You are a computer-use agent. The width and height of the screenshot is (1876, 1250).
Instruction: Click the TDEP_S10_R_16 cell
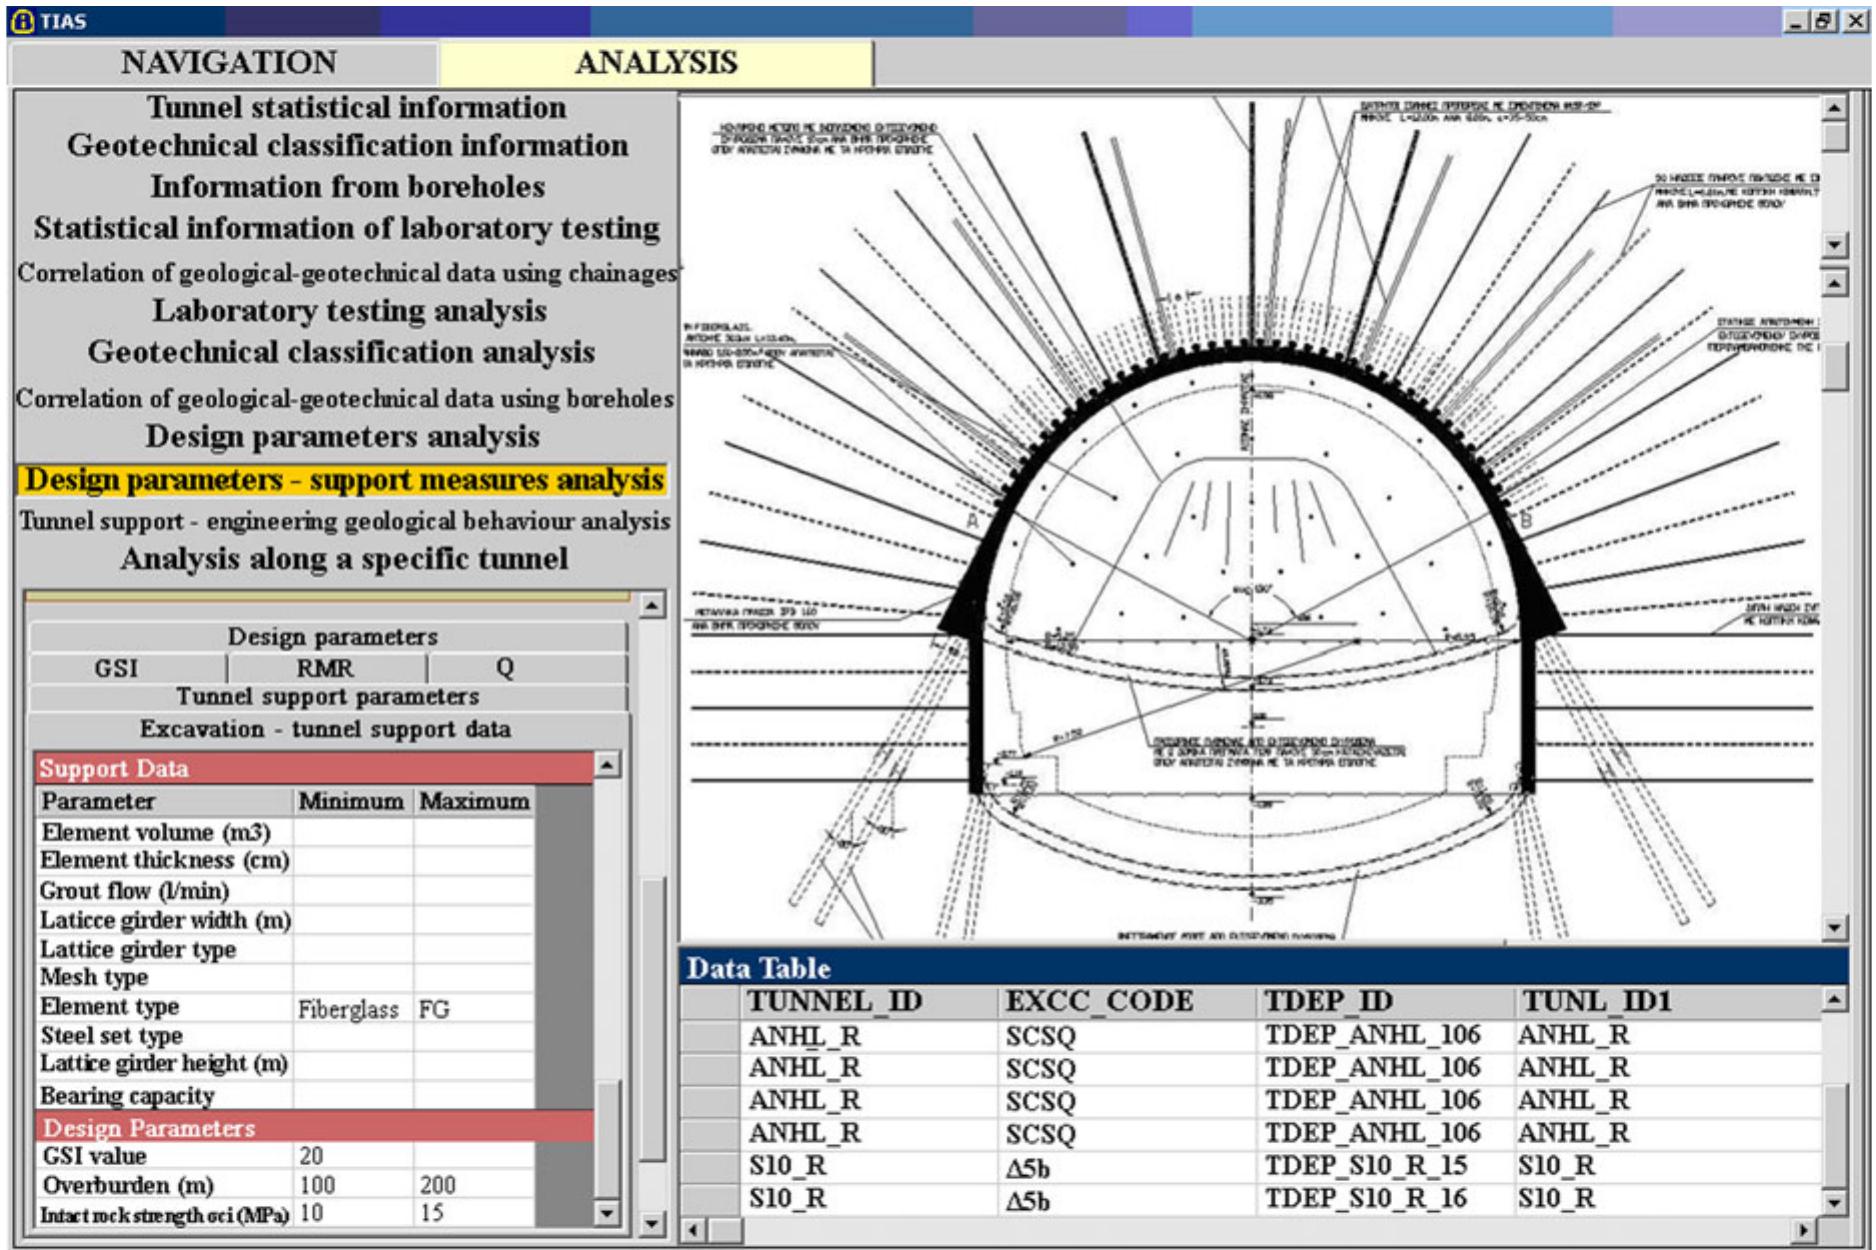(1385, 1199)
